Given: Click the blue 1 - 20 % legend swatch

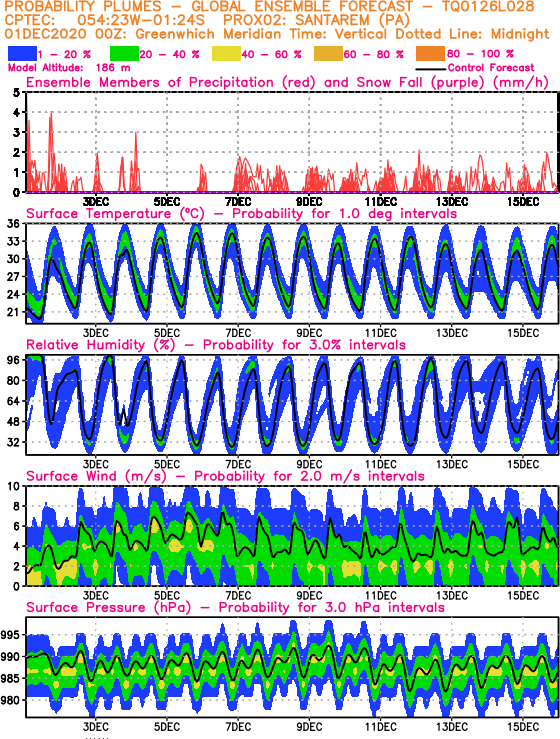Looking at the screenshot, I should (22, 54).
